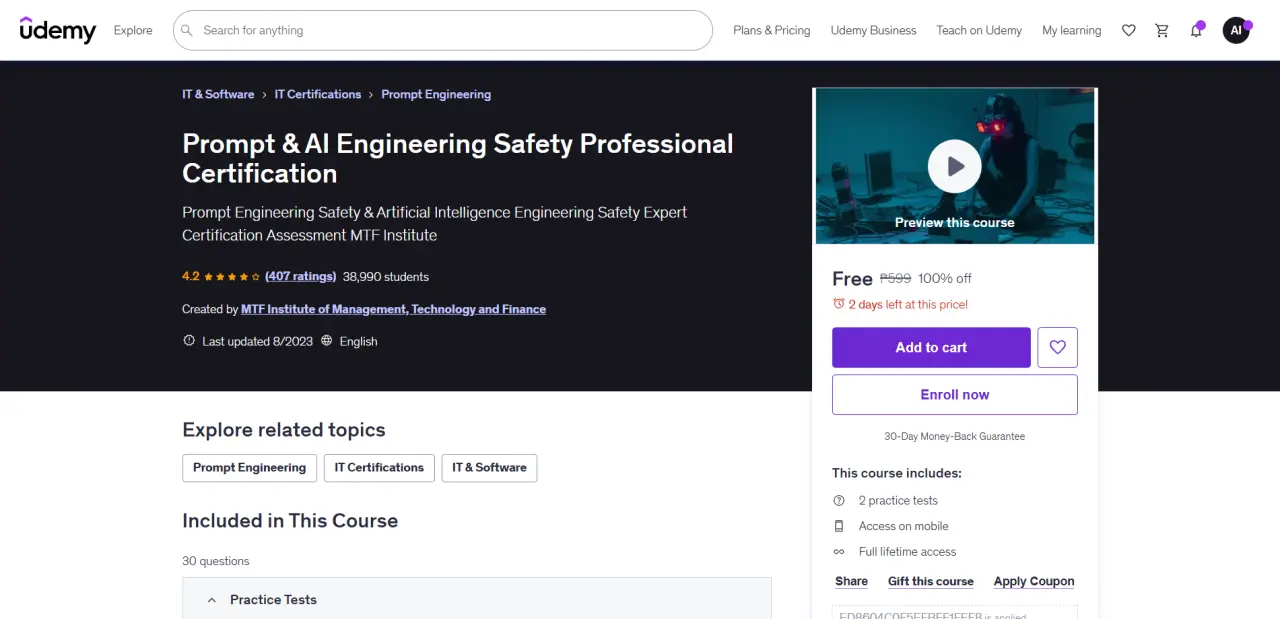Click the course title heading
The height and width of the screenshot is (619, 1280).
458,158
